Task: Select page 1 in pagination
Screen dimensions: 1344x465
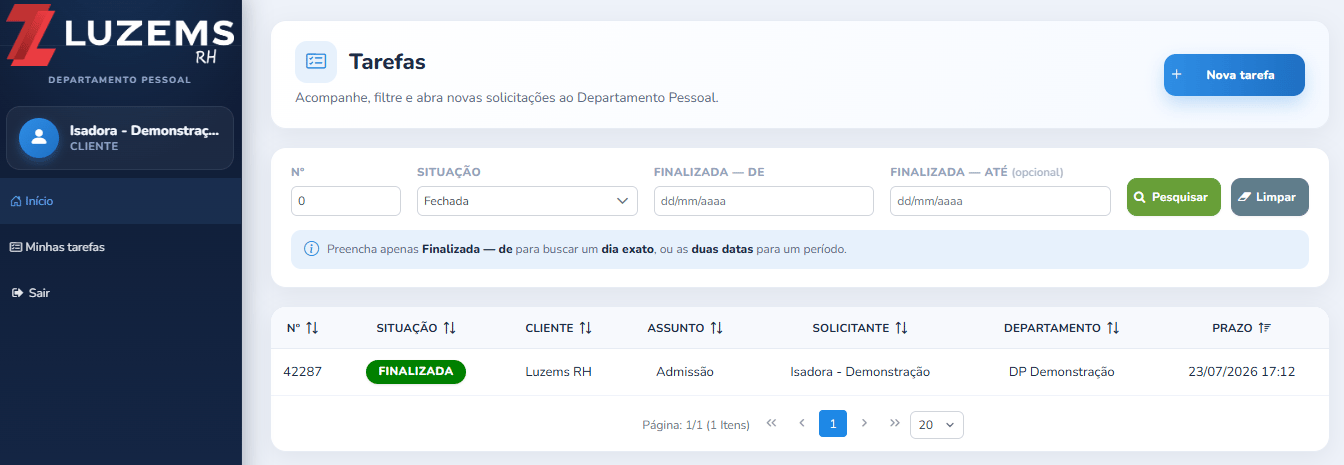Action: (x=833, y=424)
